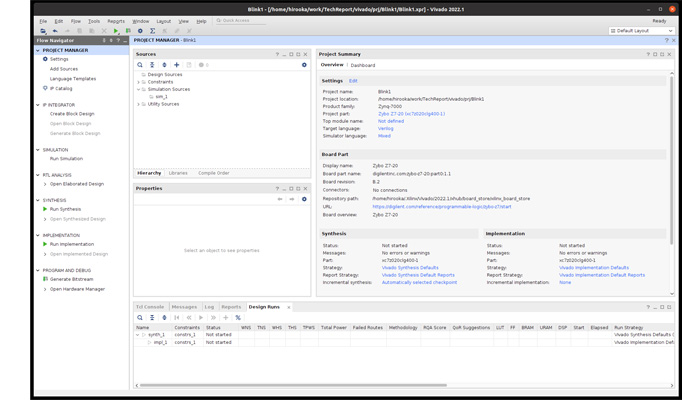Click the Properties panel forward arrow
The height and width of the screenshot is (400, 700).
tap(292, 199)
